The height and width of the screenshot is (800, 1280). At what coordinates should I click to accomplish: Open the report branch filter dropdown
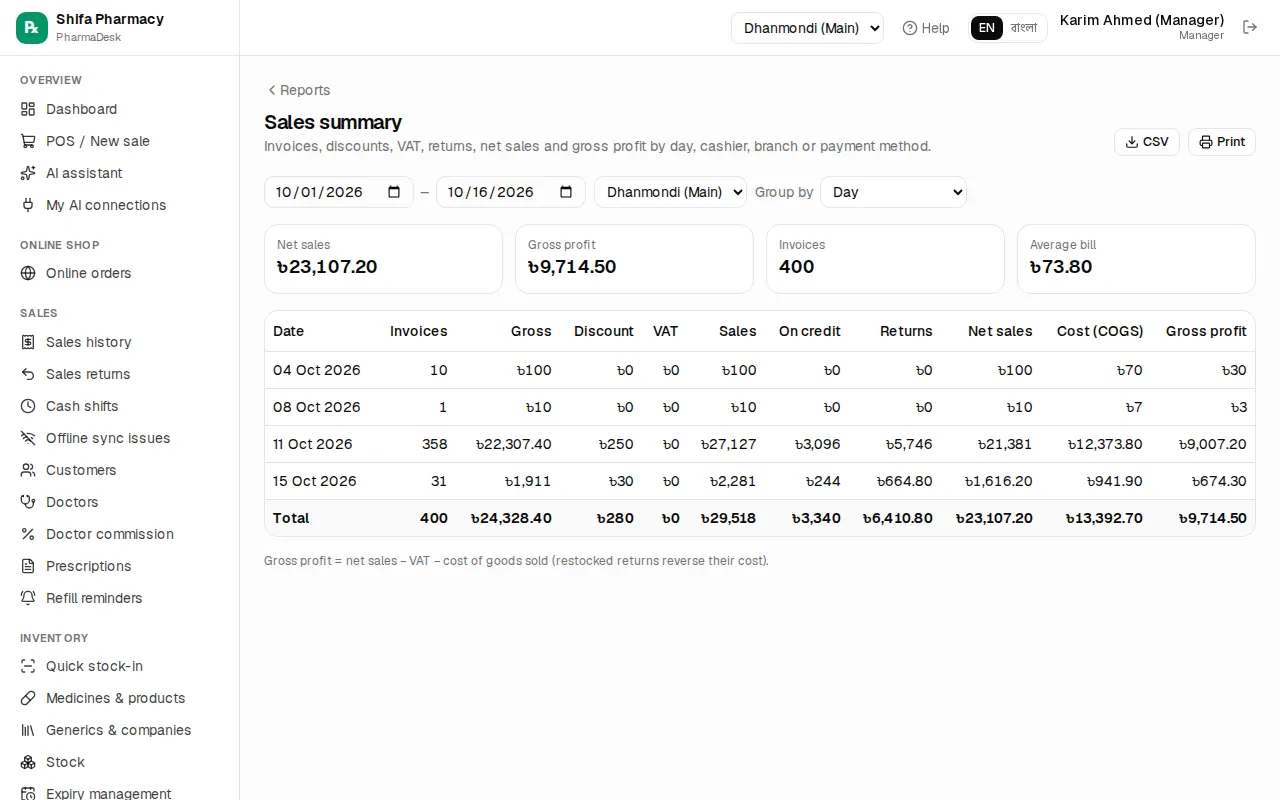pos(670,192)
